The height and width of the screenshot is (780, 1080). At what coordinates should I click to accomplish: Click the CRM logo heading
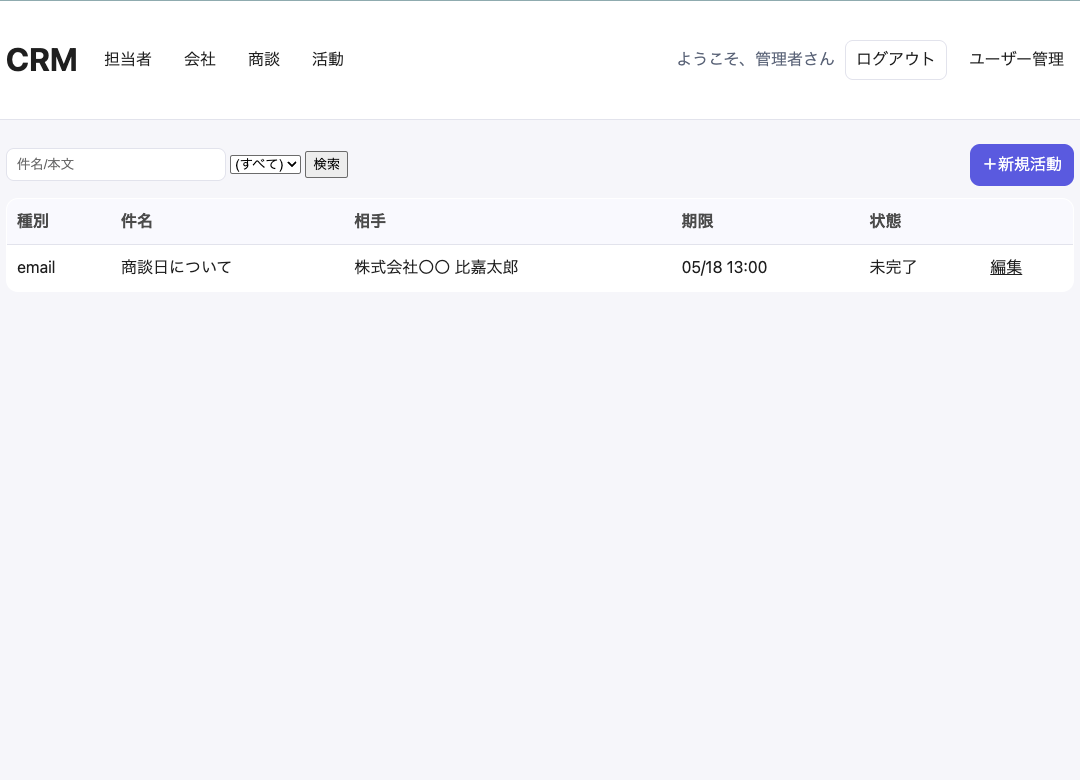coord(41,60)
